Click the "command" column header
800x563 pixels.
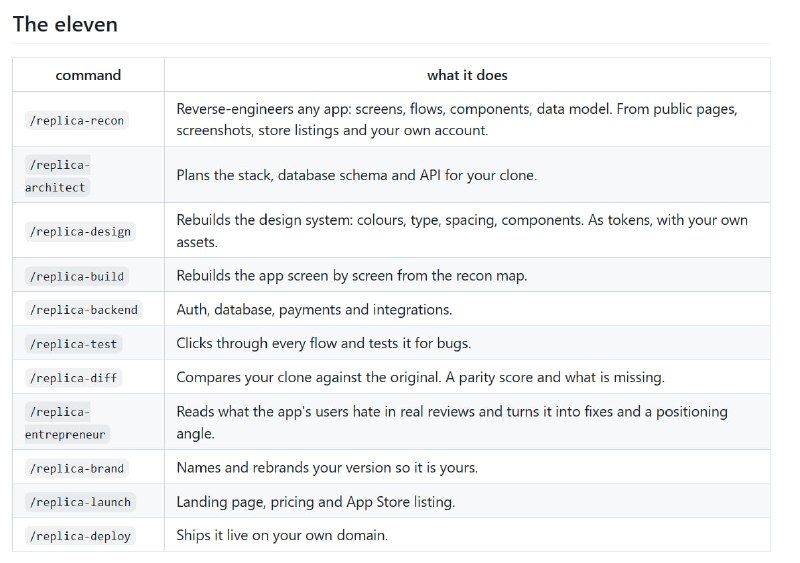click(x=88, y=75)
